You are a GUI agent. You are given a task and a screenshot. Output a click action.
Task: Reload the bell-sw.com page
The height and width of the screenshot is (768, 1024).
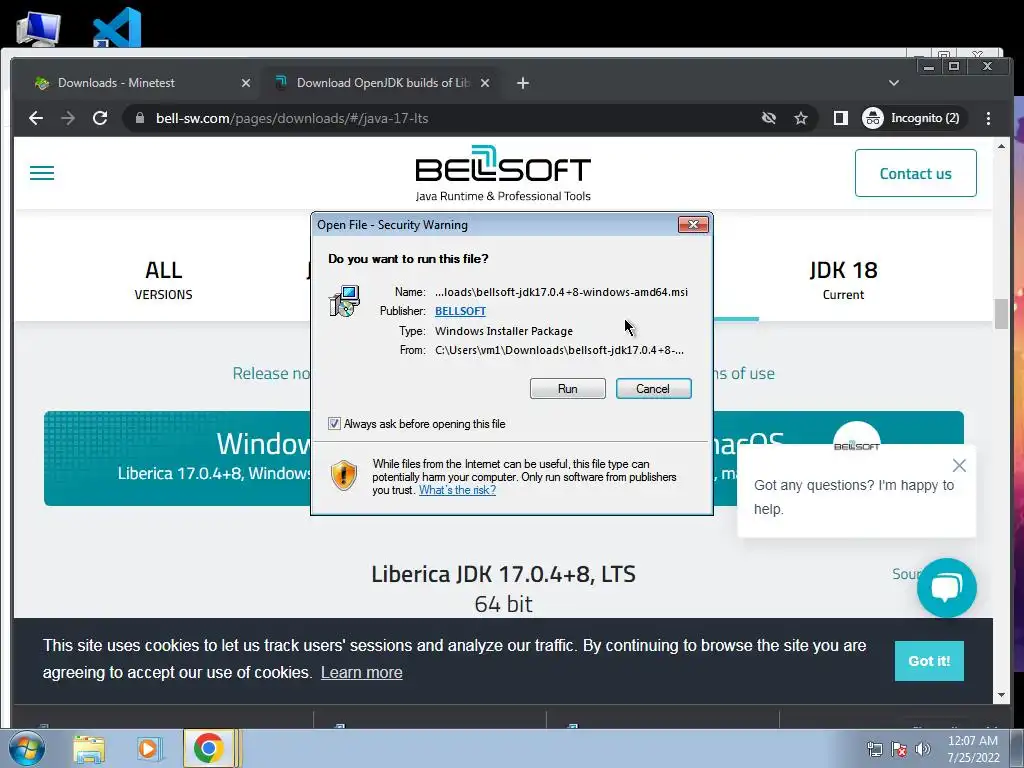click(x=100, y=118)
